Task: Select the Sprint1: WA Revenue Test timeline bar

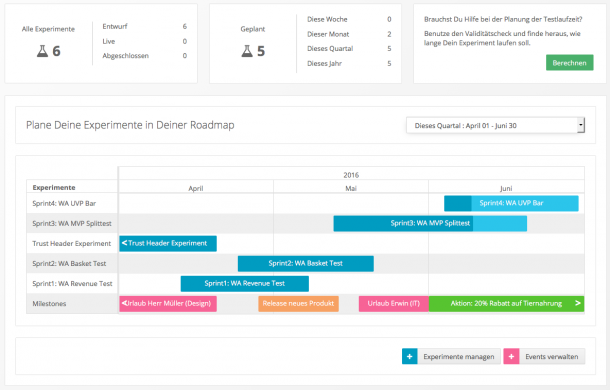Action: [245, 284]
